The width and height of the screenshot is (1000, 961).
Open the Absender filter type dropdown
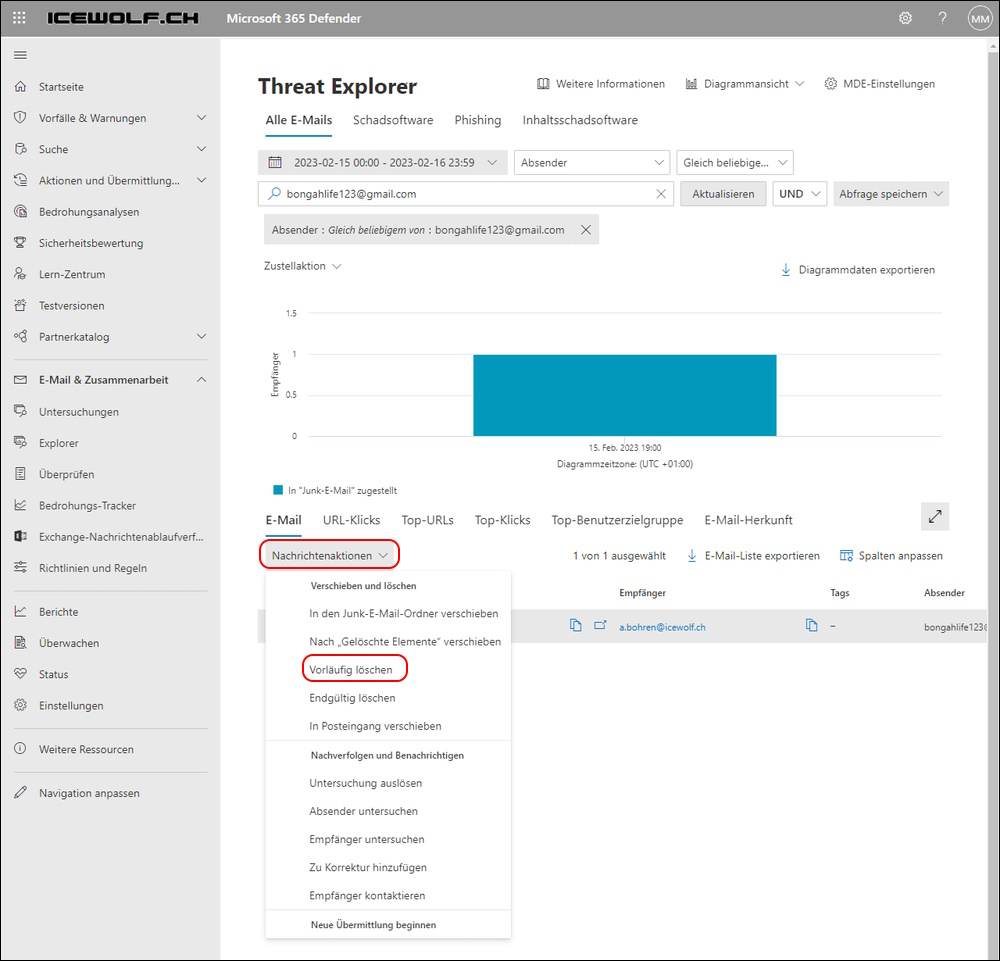592,163
